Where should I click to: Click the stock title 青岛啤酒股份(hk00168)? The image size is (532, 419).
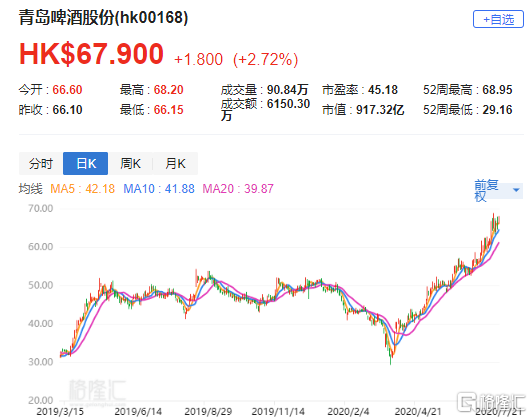pos(103,17)
